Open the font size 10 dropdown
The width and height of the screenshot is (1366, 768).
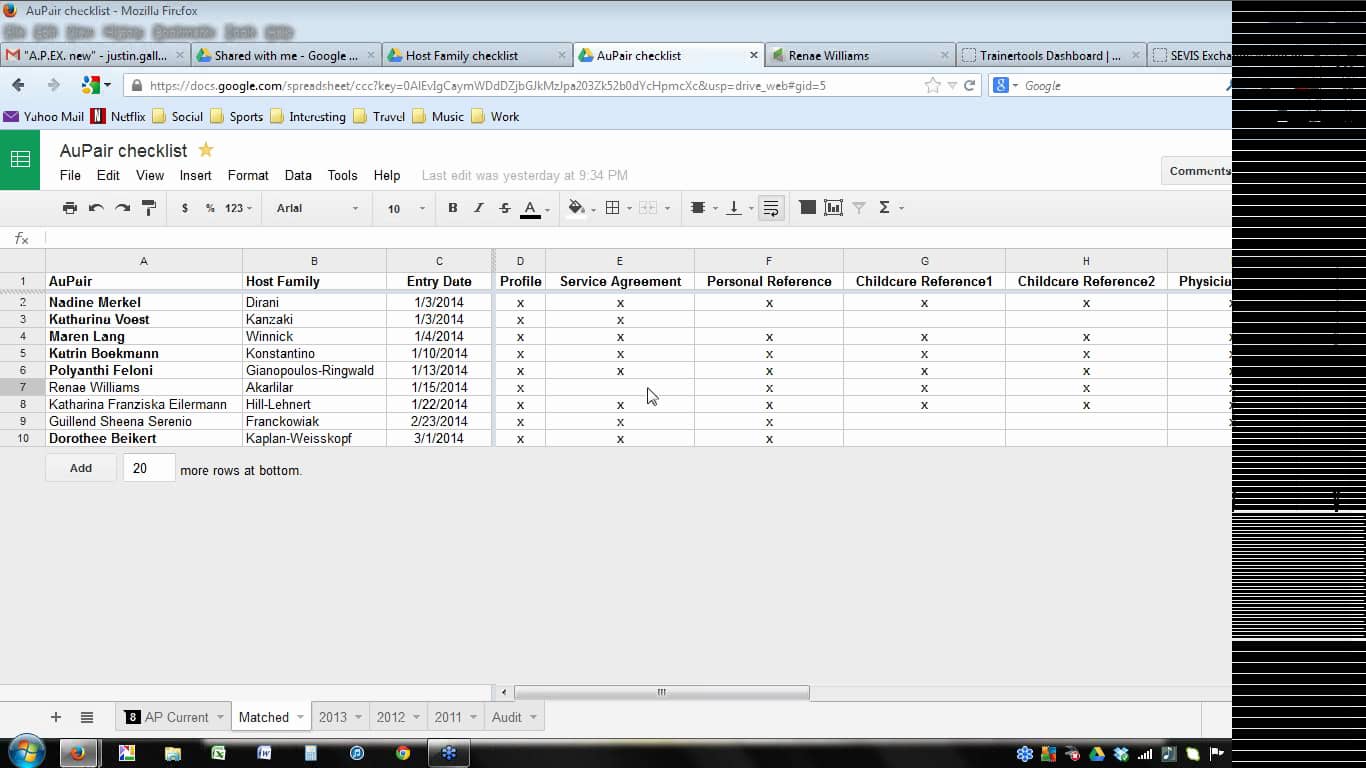[x=406, y=208]
